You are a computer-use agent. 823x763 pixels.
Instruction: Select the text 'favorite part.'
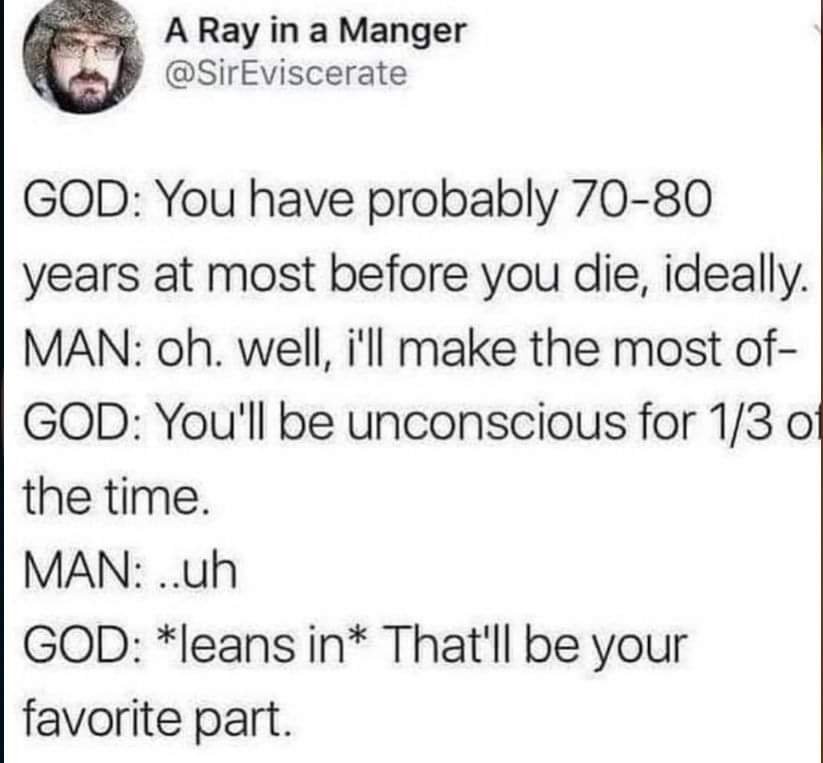click(x=156, y=720)
